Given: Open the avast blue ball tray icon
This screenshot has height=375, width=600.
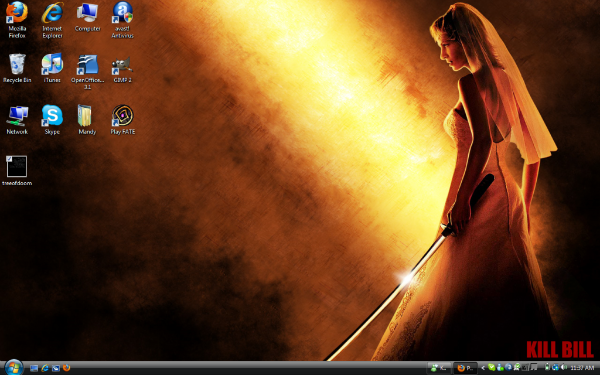Looking at the screenshot, I should [509, 368].
